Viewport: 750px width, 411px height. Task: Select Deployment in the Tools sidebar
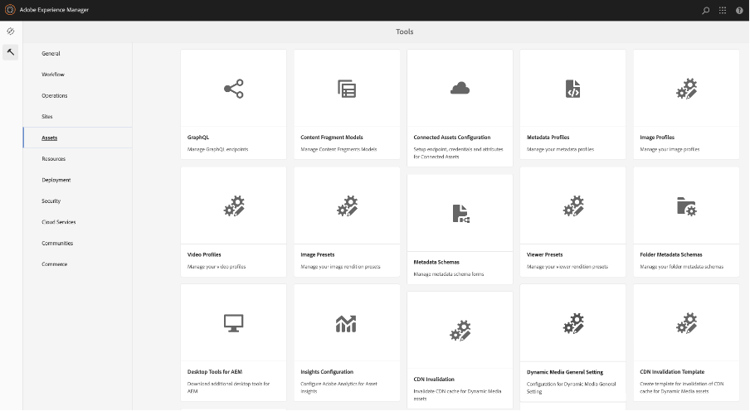point(77,180)
